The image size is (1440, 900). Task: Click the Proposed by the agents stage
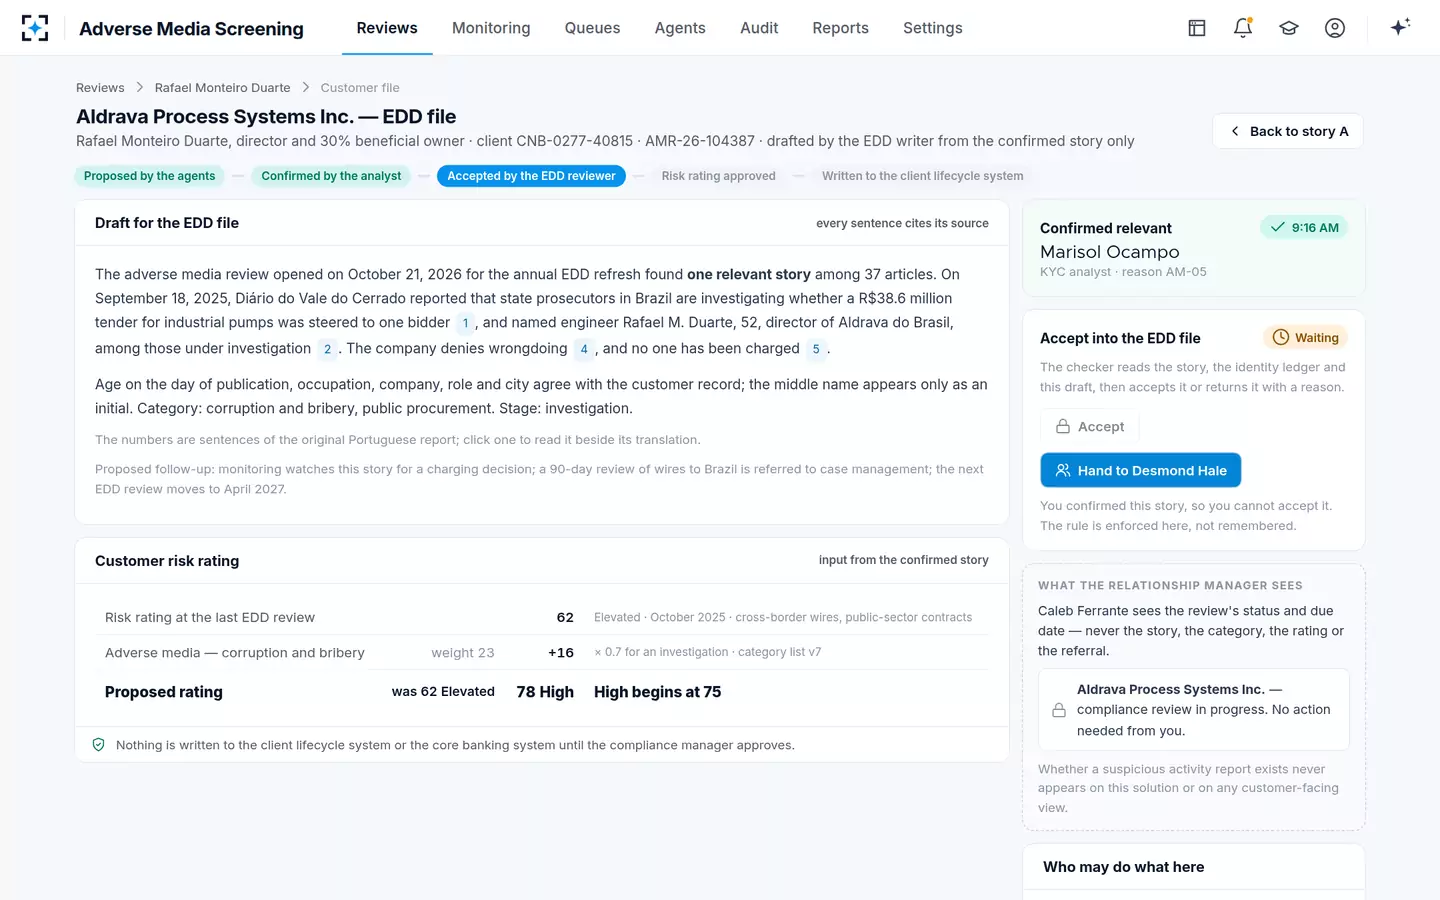click(x=150, y=176)
